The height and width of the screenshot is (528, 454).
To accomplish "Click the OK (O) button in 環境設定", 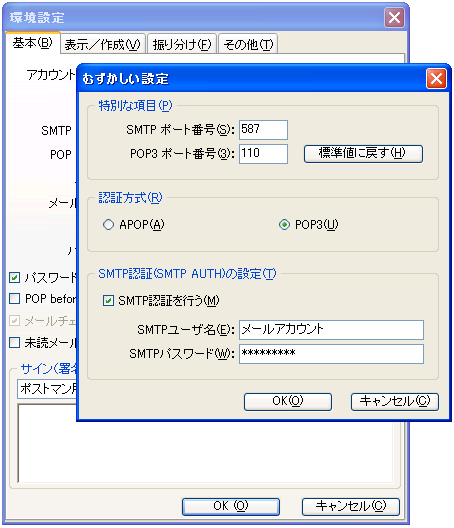I will (231, 506).
